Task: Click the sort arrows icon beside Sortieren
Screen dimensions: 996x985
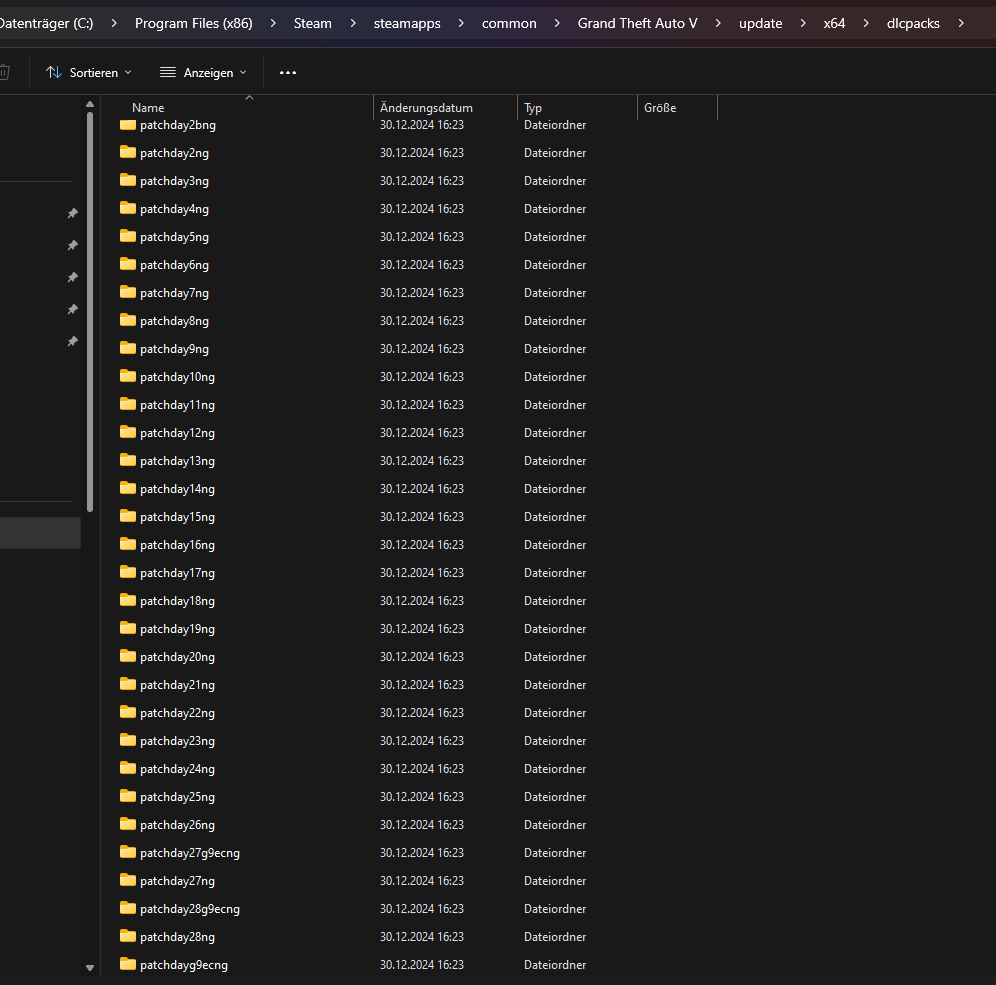Action: [54, 73]
